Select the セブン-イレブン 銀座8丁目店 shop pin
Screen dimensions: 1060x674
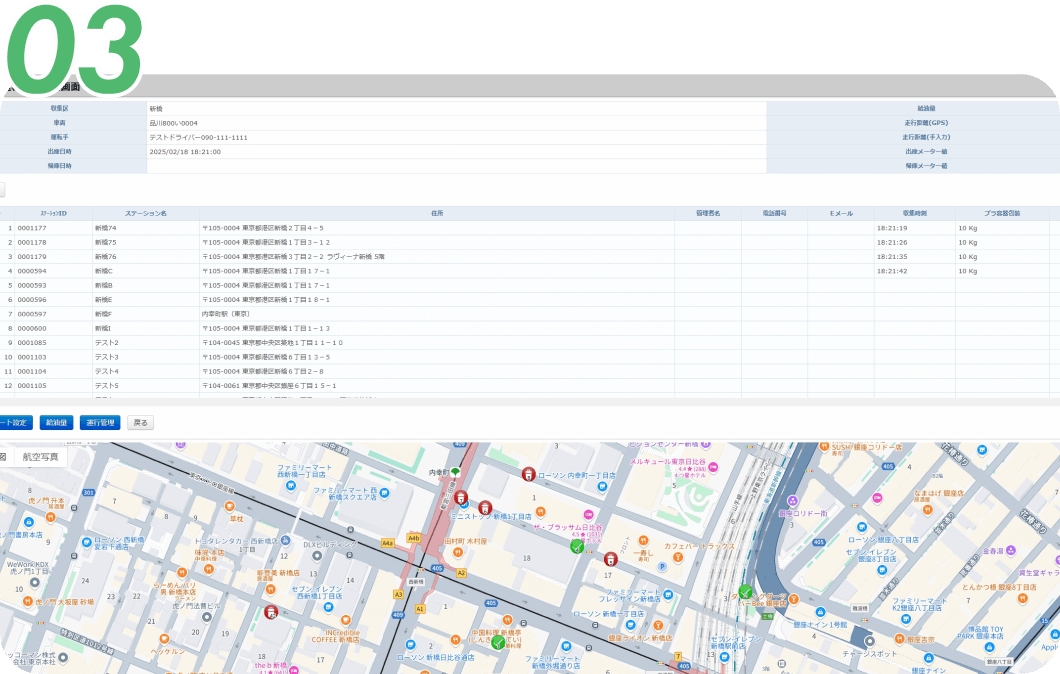882,570
